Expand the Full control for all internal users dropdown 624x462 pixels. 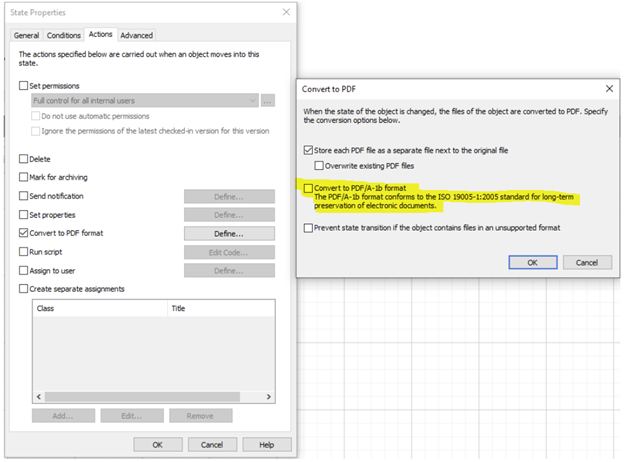click(145, 101)
